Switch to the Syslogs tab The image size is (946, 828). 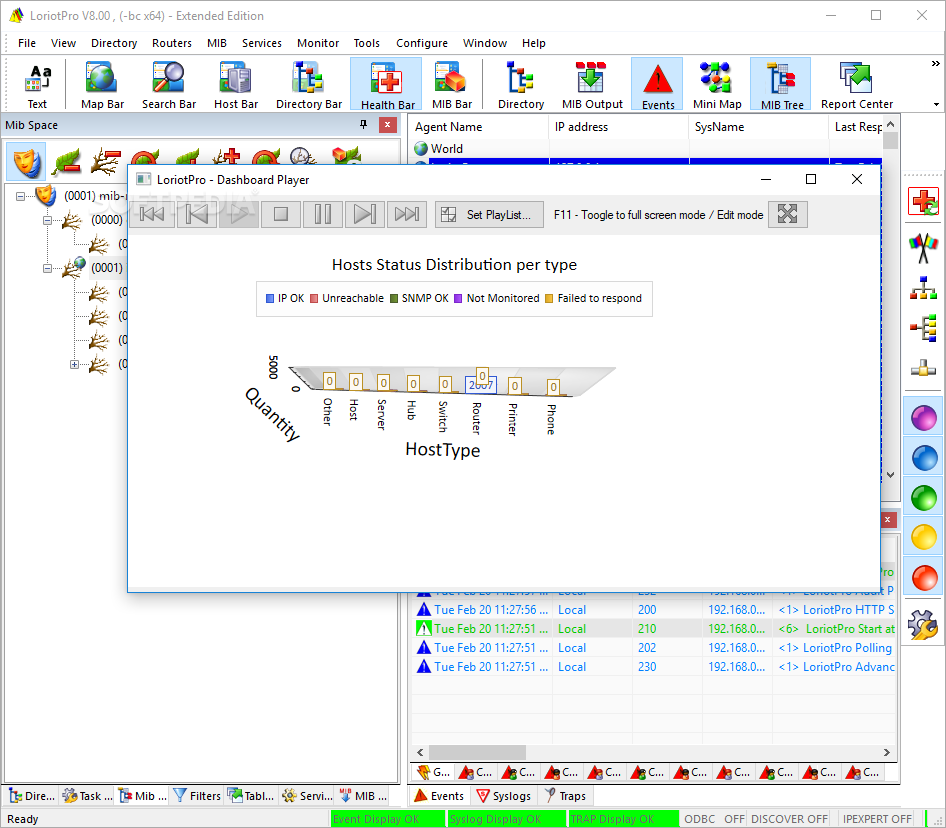coord(504,796)
